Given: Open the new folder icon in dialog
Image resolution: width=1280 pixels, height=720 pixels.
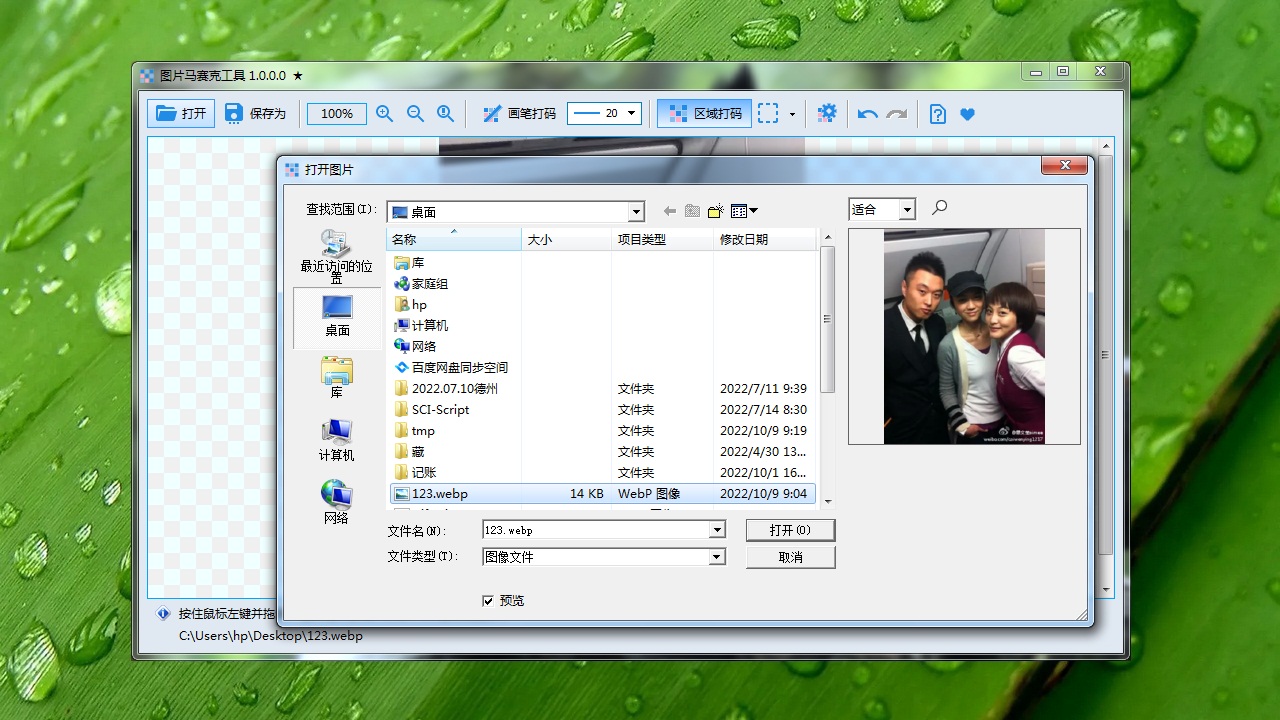Looking at the screenshot, I should (716, 210).
